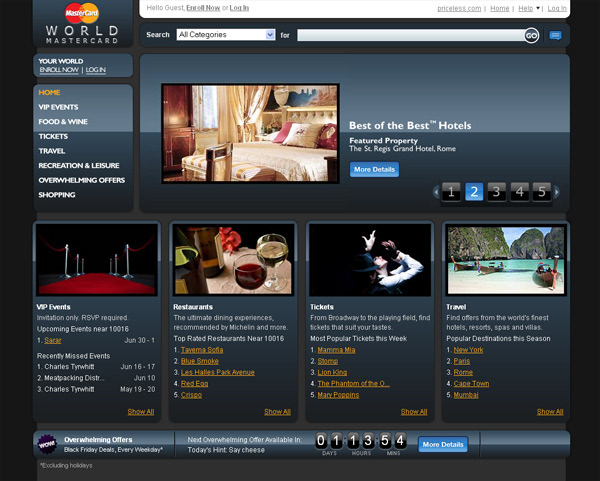Focus the search text field
This screenshot has height=481, width=600.
tap(411, 35)
